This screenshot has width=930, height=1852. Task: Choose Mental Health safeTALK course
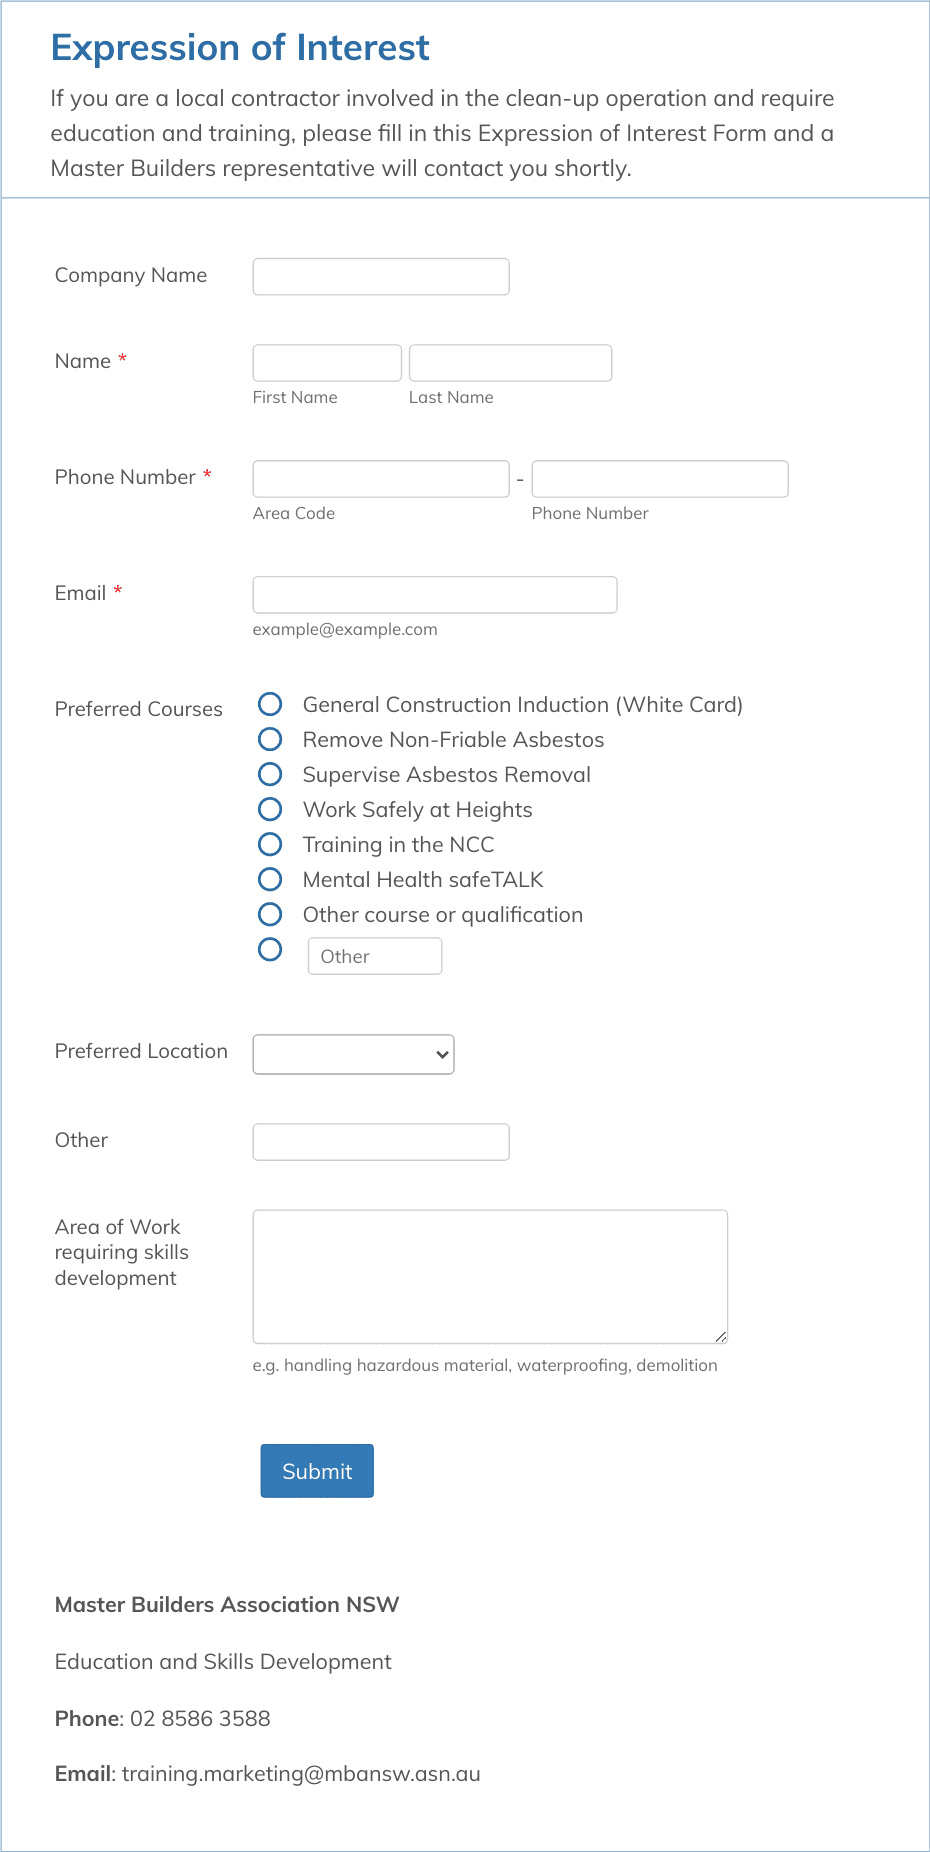270,879
